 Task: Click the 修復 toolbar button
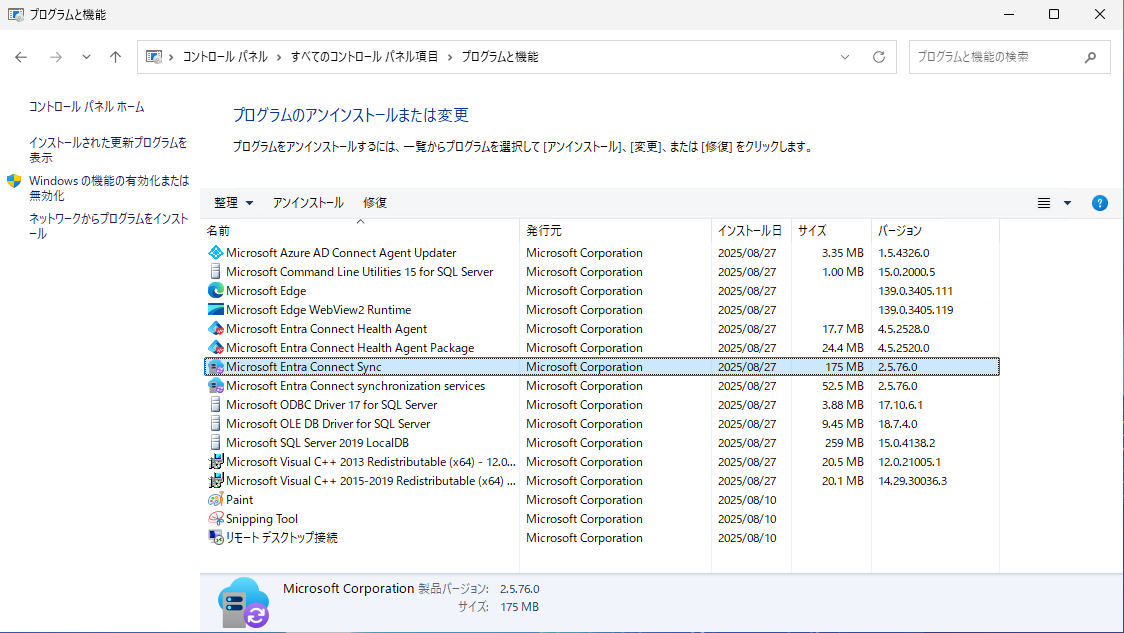(375, 203)
